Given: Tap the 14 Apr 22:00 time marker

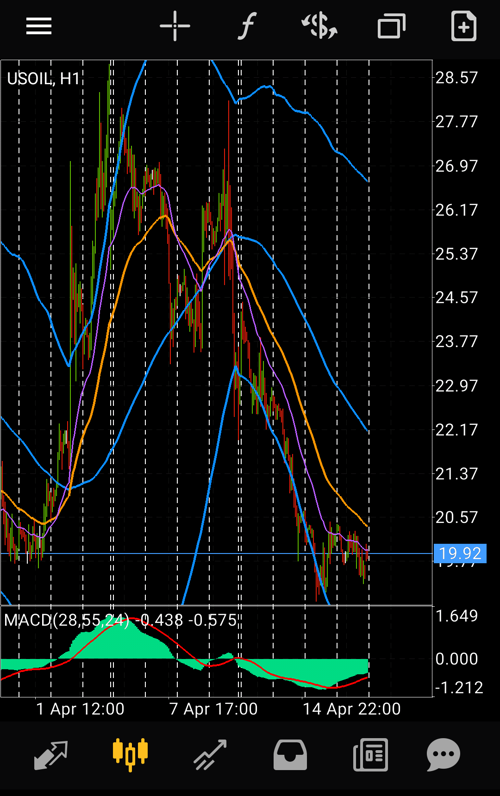Looking at the screenshot, I should (352, 709).
